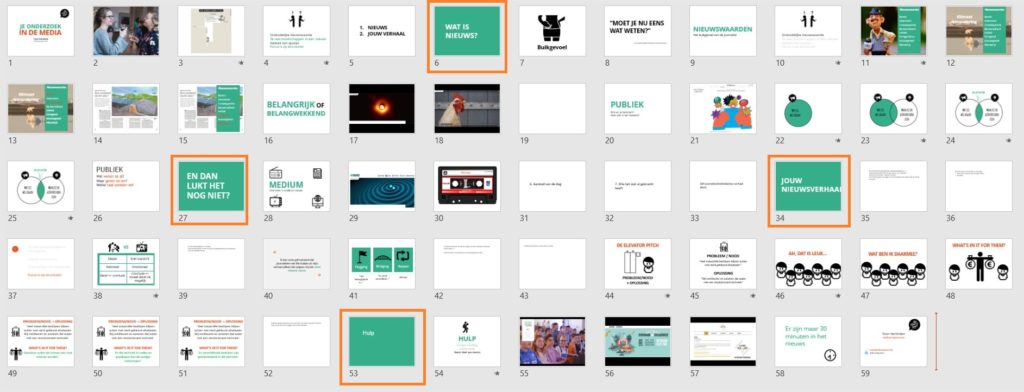The height and width of the screenshot is (392, 1024).
Task: Click the animation star under slide 46
Action: [x=838, y=295]
